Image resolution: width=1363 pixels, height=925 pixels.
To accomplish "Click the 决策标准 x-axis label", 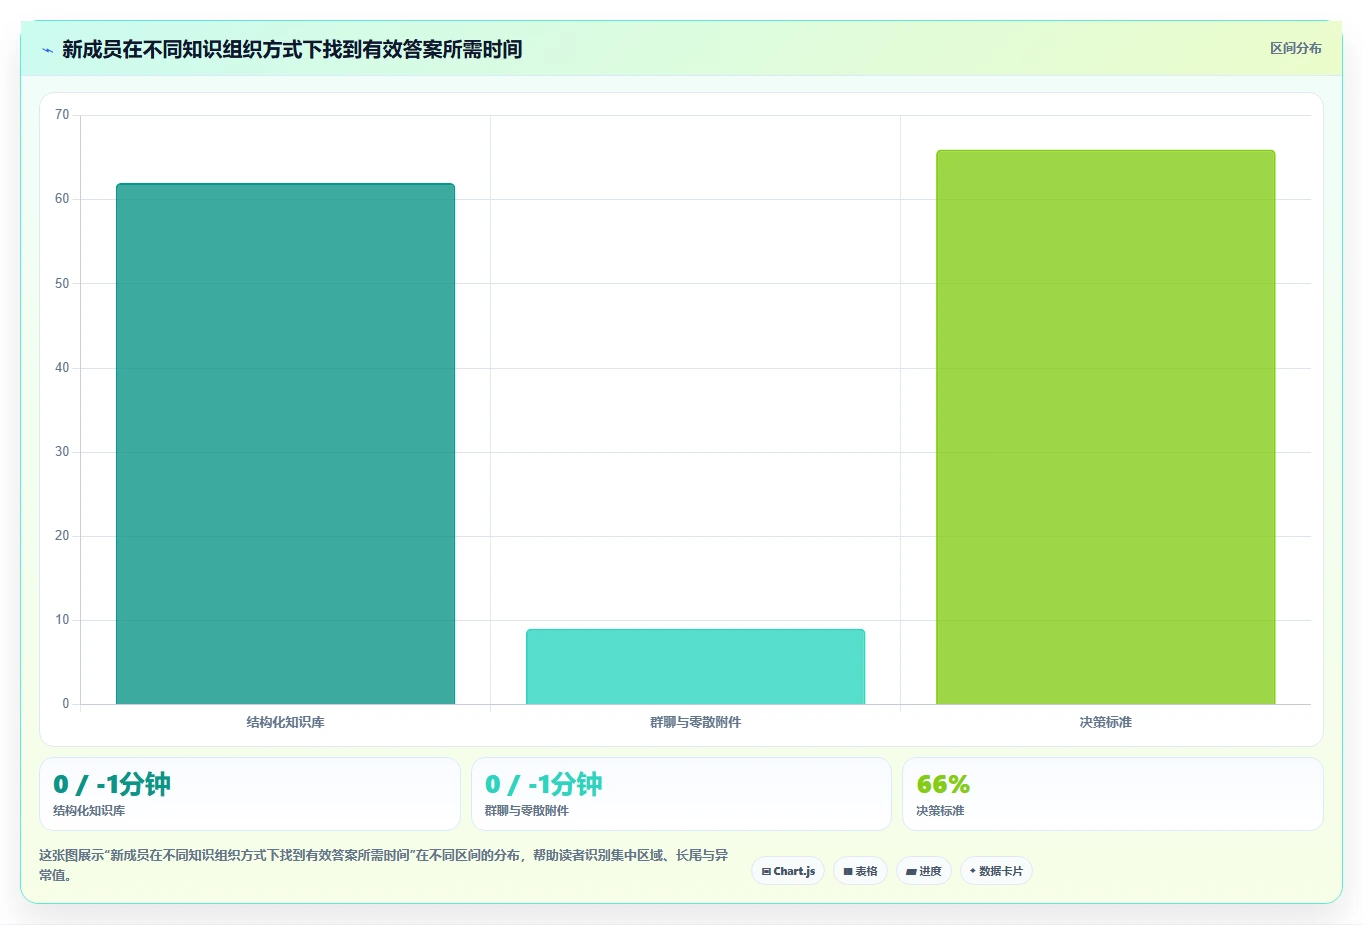I will pos(1105,722).
